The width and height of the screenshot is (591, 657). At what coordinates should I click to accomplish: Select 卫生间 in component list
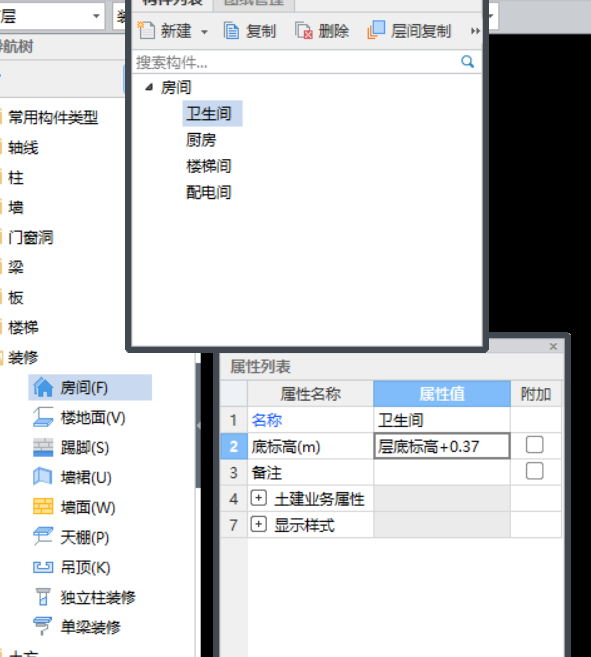coord(212,114)
